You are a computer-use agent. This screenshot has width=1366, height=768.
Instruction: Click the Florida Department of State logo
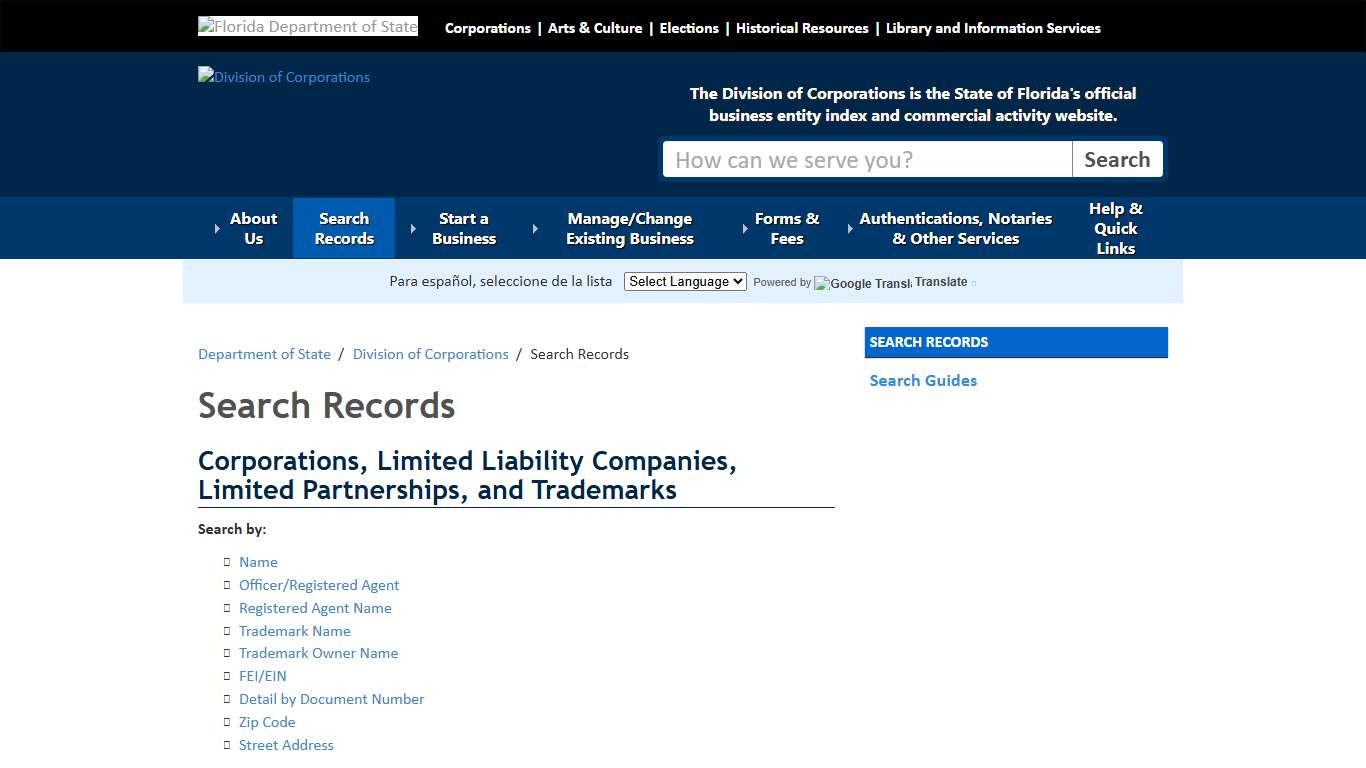[307, 25]
